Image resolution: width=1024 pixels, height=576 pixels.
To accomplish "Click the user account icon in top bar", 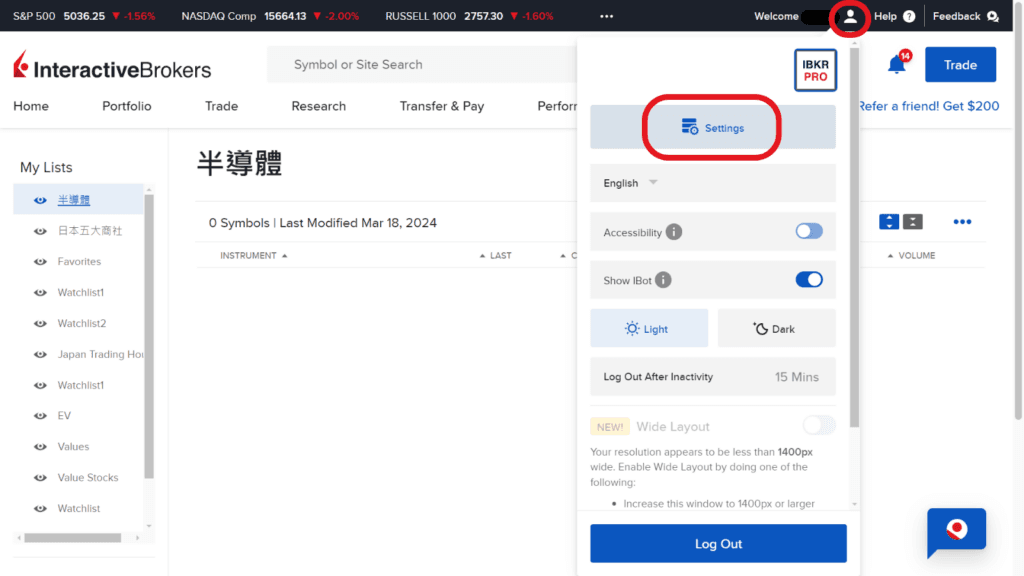I will pos(849,16).
